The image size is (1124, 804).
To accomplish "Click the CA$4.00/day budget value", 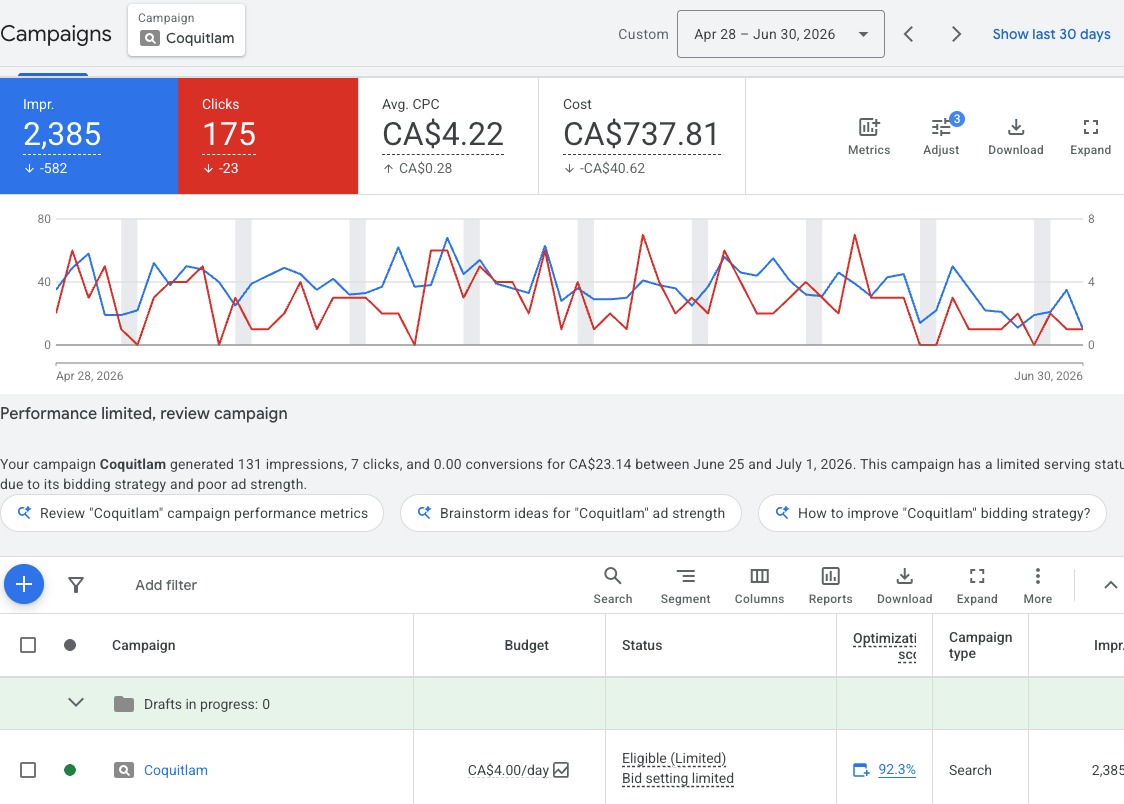I will point(508,770).
